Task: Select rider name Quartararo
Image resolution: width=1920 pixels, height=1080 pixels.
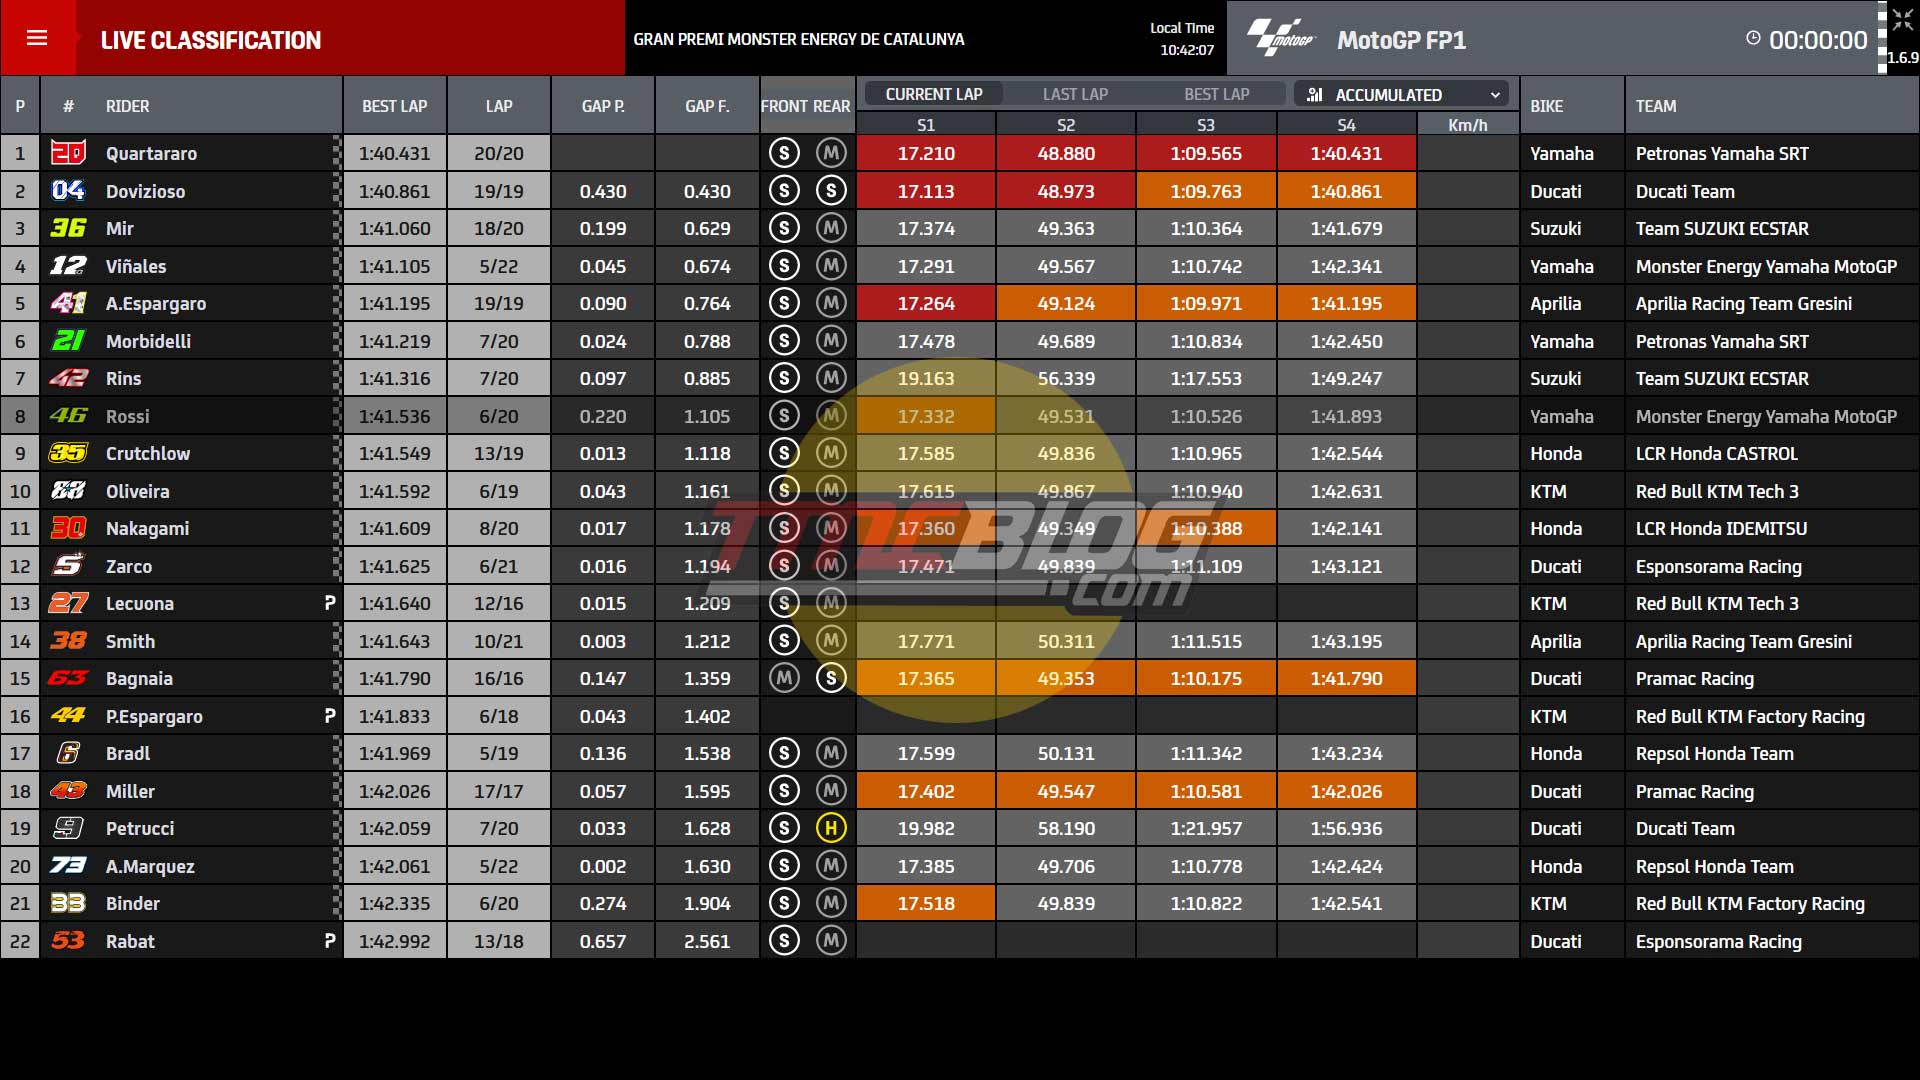Action: (152, 153)
